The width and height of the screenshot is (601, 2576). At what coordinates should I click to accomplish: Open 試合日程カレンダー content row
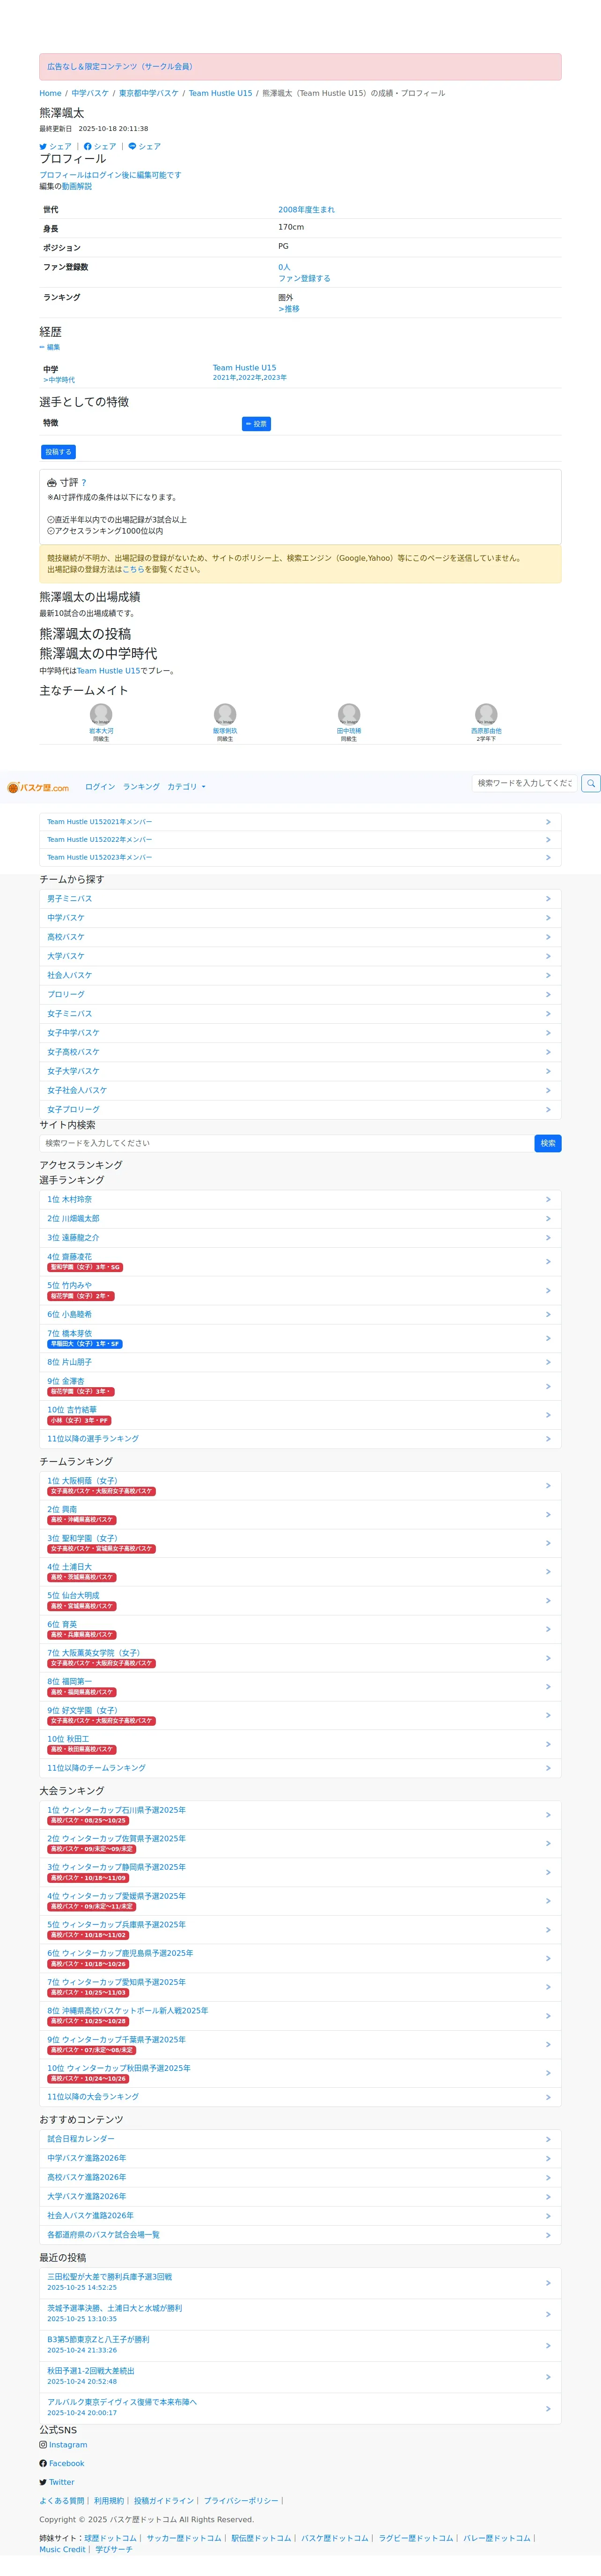tap(300, 2139)
